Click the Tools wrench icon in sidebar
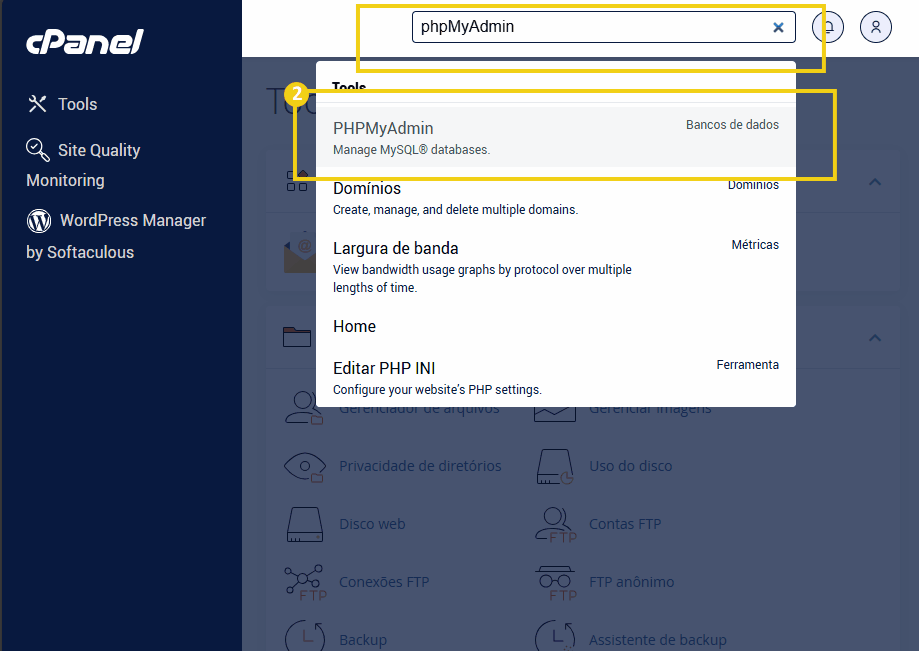Image resolution: width=919 pixels, height=651 pixels. pyautogui.click(x=37, y=104)
